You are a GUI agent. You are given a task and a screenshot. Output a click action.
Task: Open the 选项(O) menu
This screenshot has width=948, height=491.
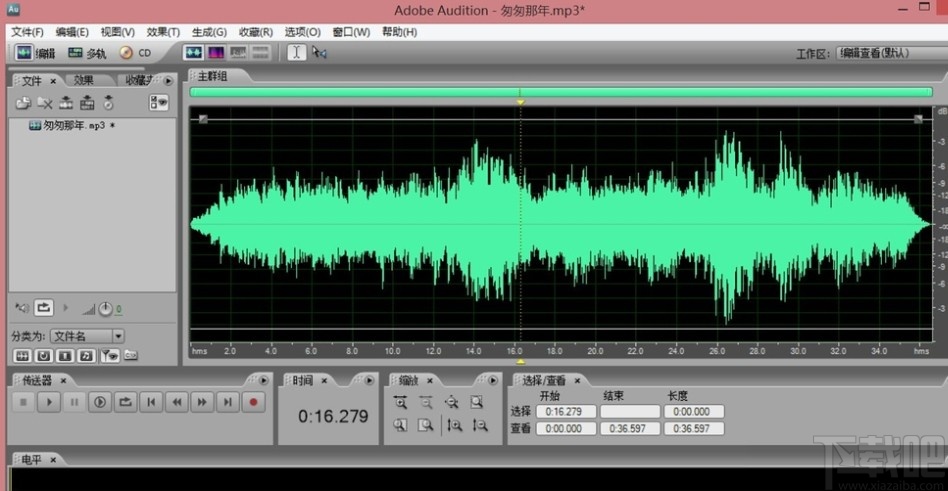click(x=302, y=32)
